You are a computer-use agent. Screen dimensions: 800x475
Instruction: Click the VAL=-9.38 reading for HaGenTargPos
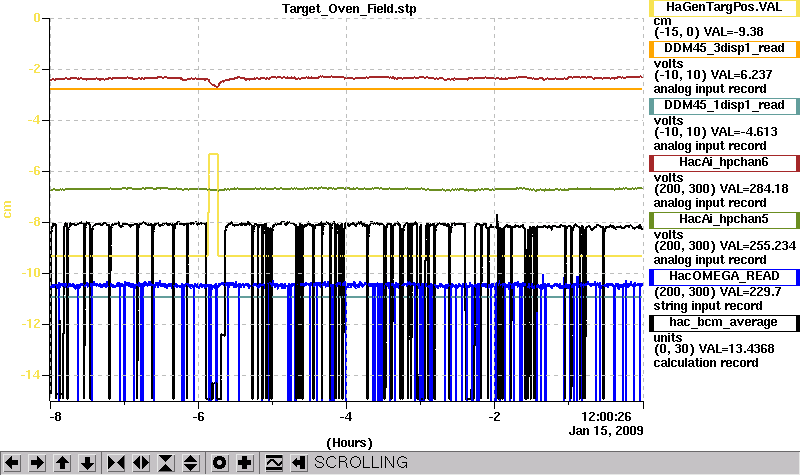tap(734, 32)
